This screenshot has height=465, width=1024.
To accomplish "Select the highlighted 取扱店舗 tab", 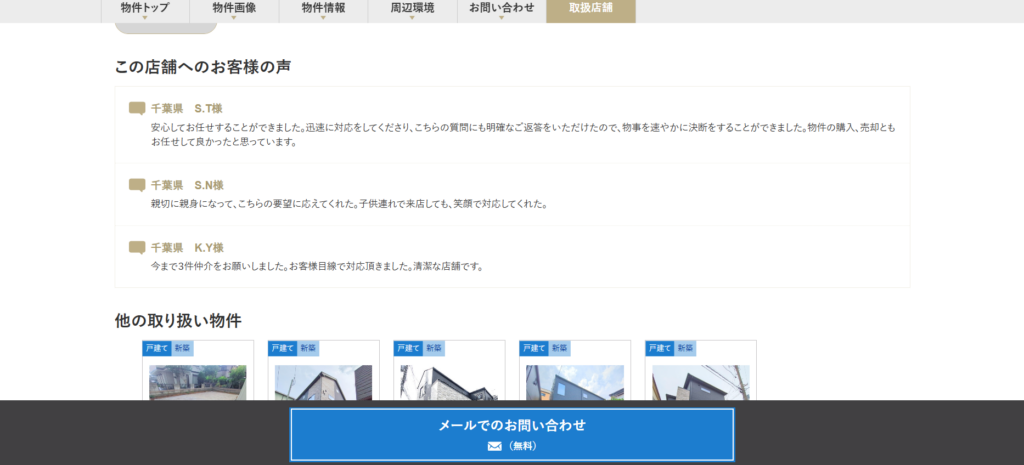I will [590, 9].
